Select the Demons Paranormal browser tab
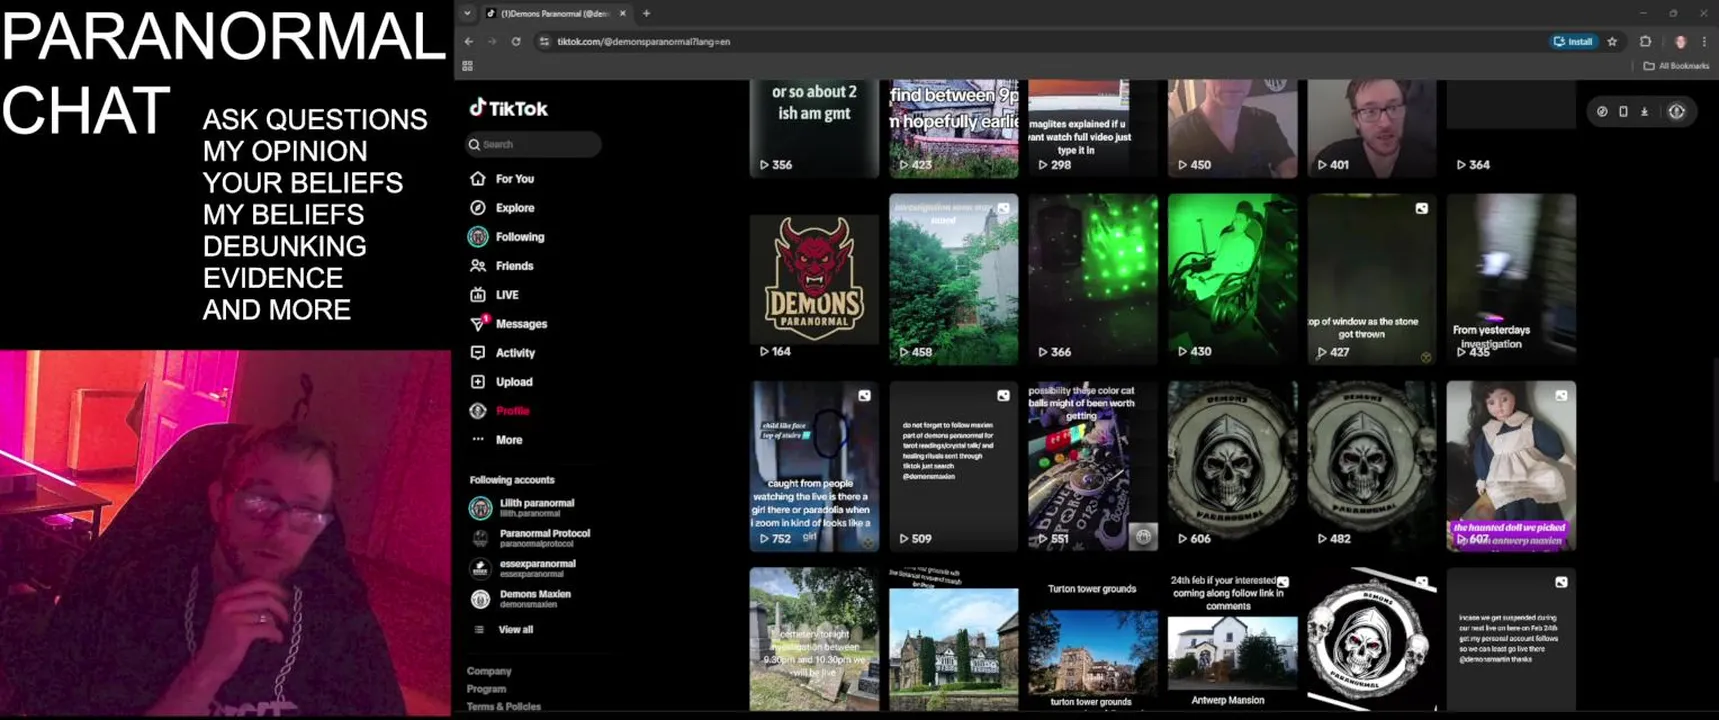This screenshot has width=1719, height=720. pos(555,13)
